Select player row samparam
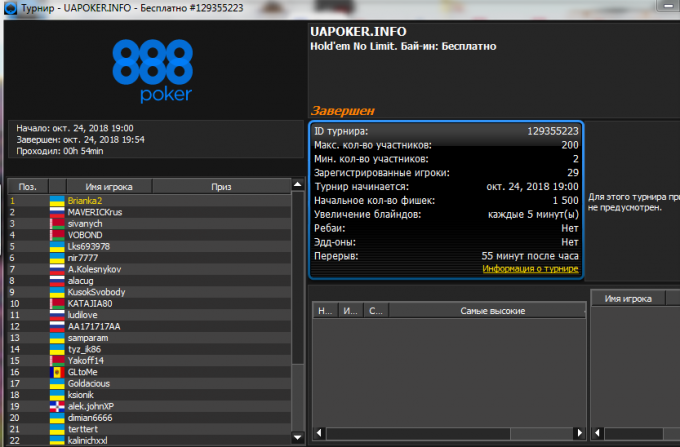This screenshot has width=680, height=447. tap(149, 338)
